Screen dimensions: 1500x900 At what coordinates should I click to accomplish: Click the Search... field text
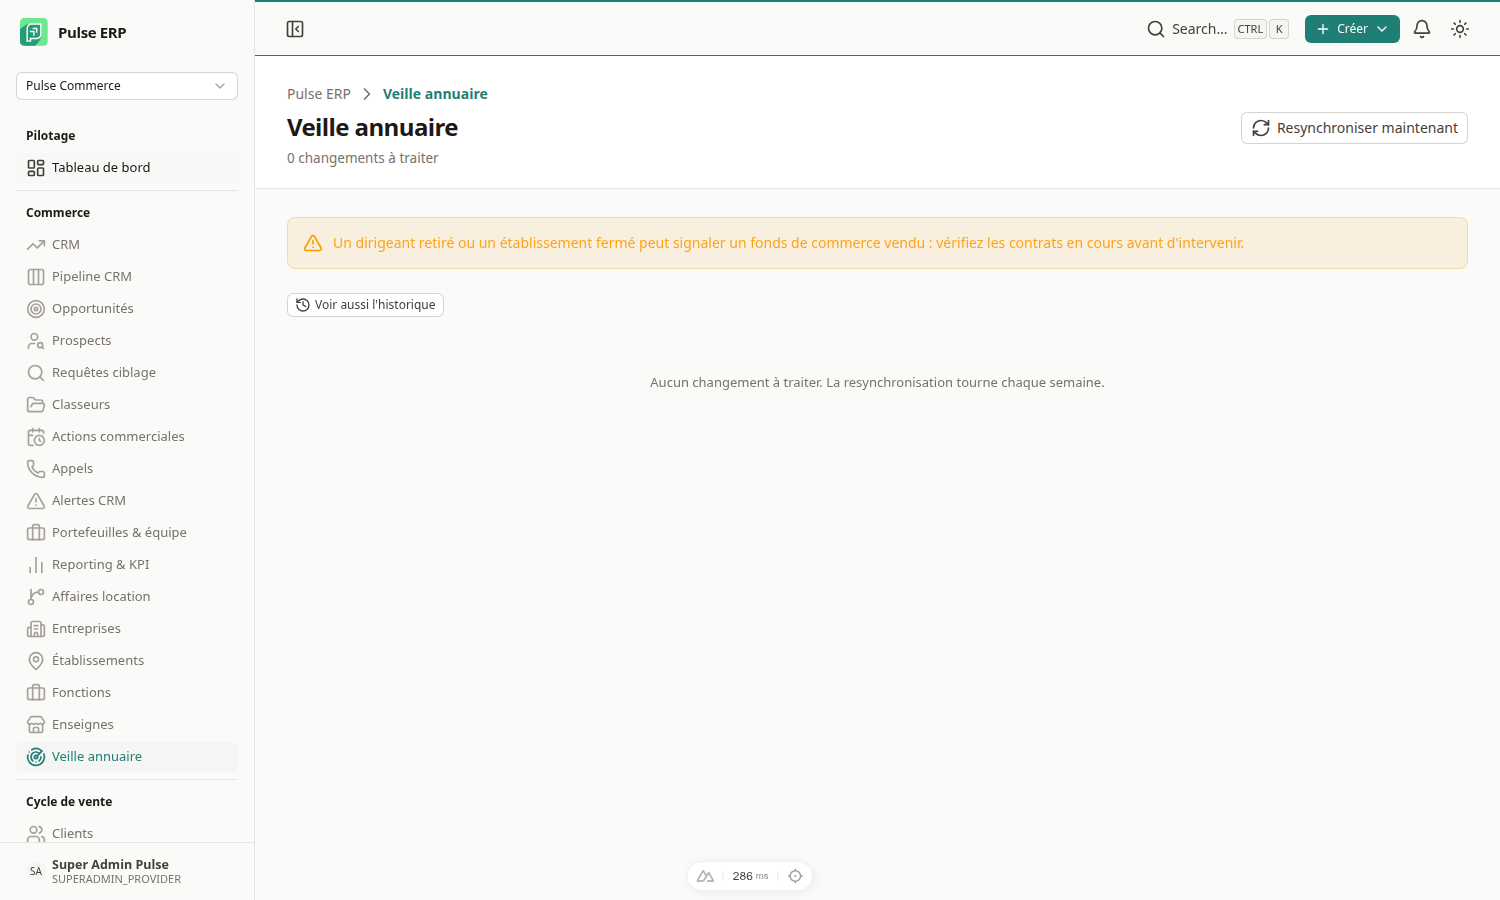pyautogui.click(x=1199, y=29)
